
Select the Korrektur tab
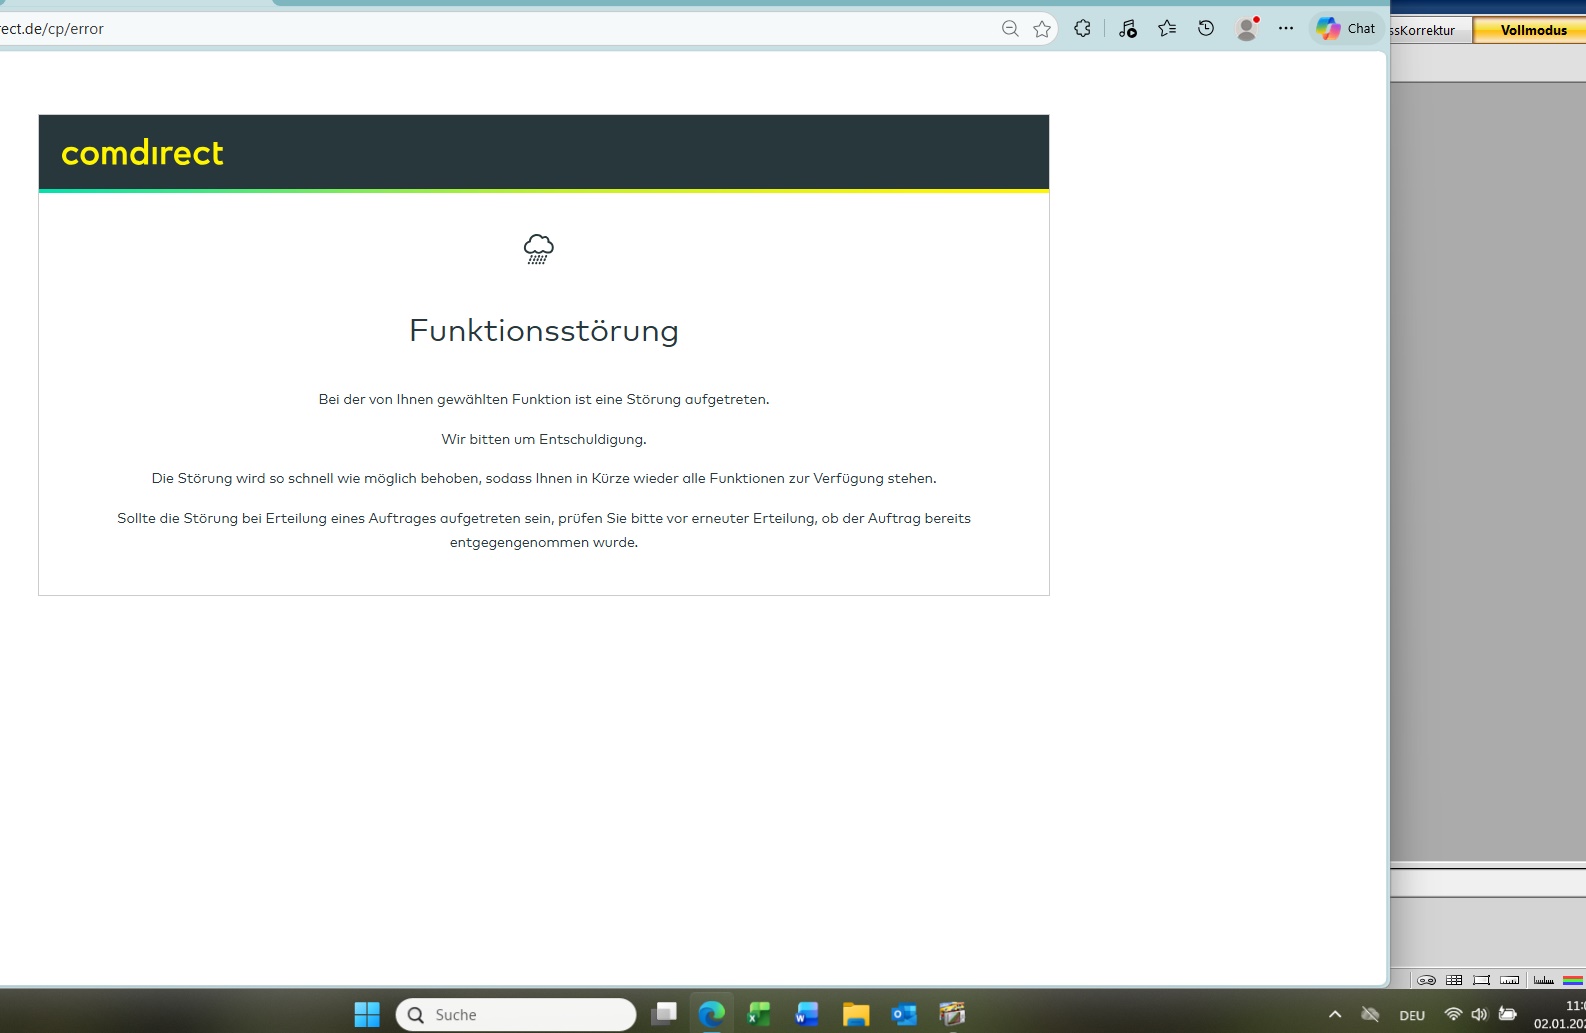click(x=1427, y=30)
